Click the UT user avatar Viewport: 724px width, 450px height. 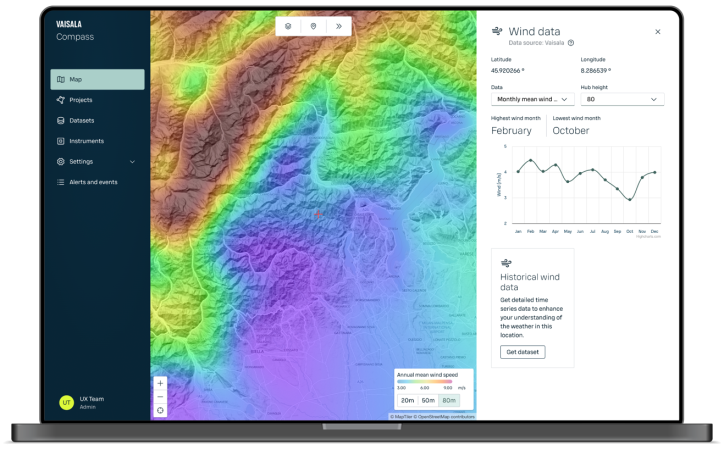point(66,402)
